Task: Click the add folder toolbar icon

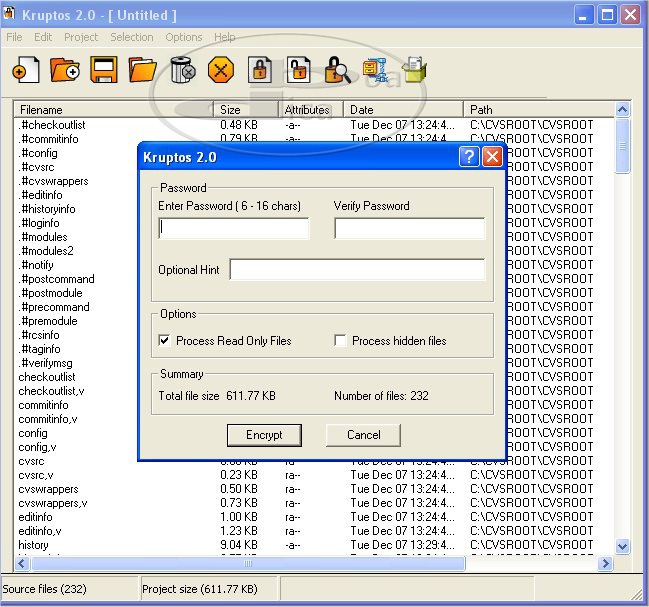Action: [x=65, y=70]
